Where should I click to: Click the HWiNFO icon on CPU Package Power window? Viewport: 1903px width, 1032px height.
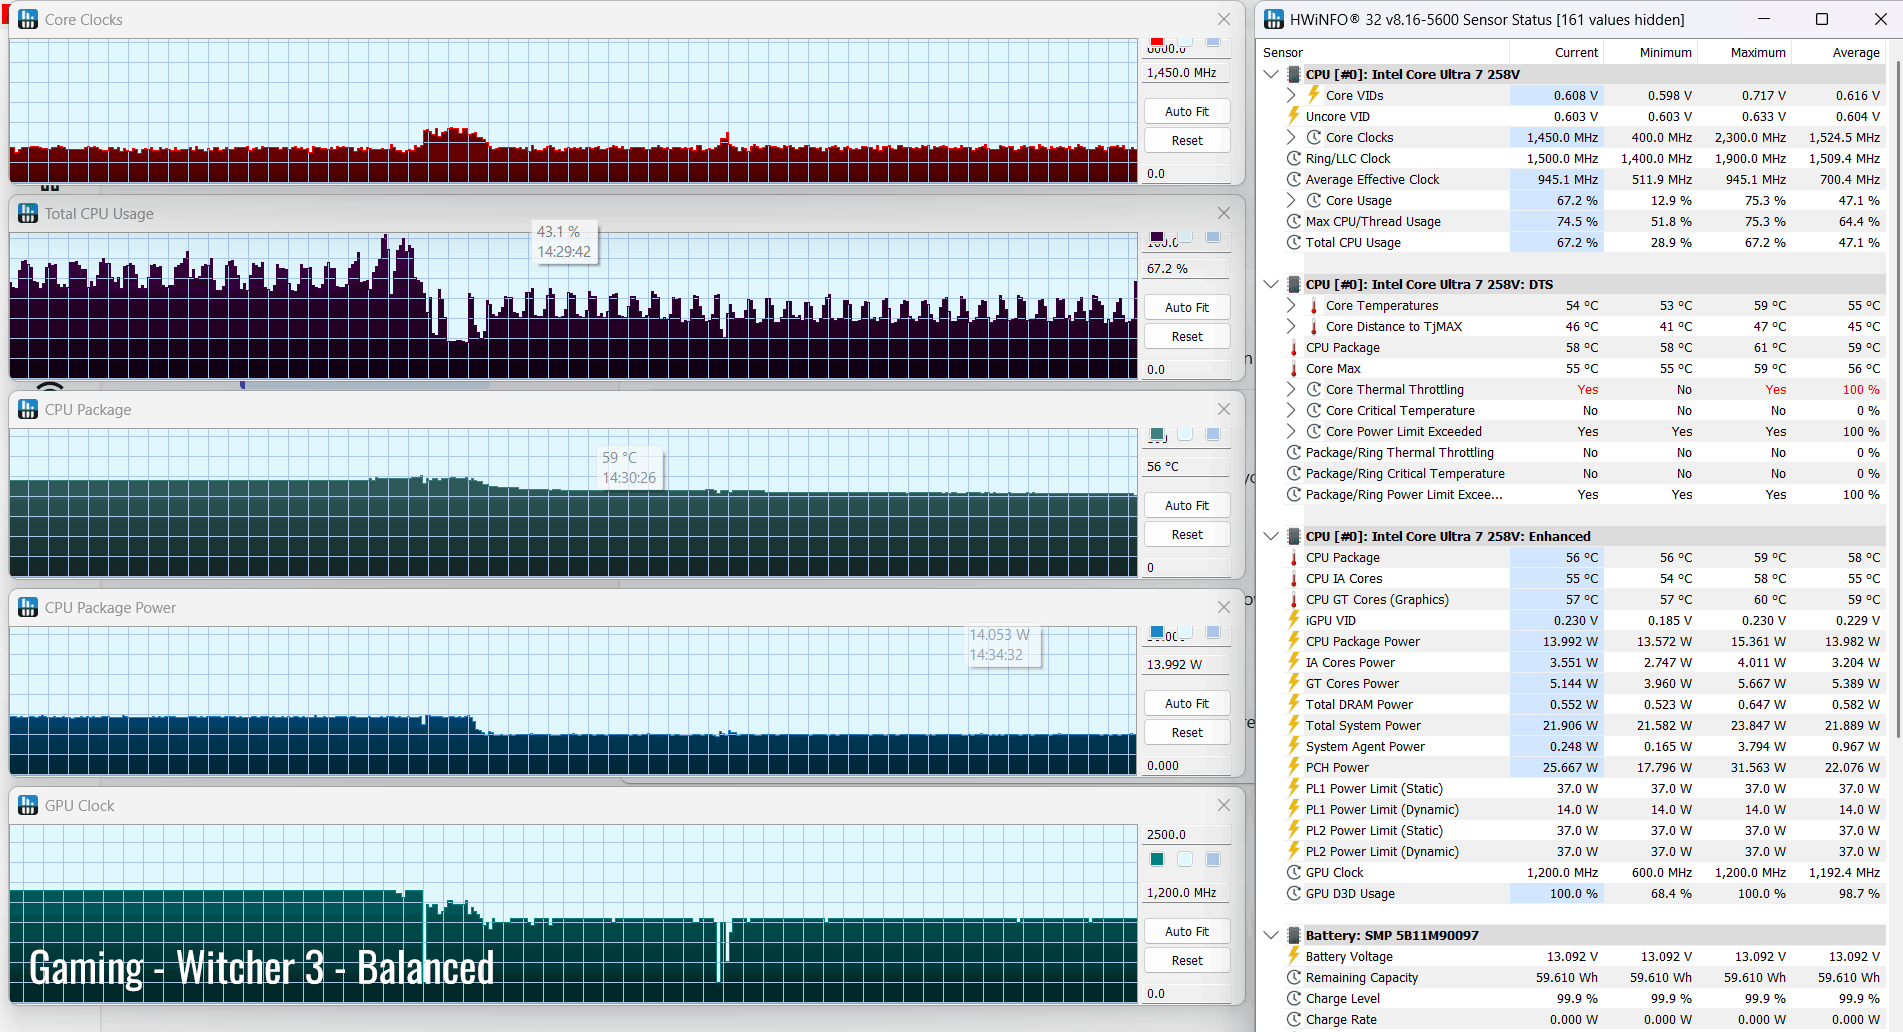(x=28, y=607)
